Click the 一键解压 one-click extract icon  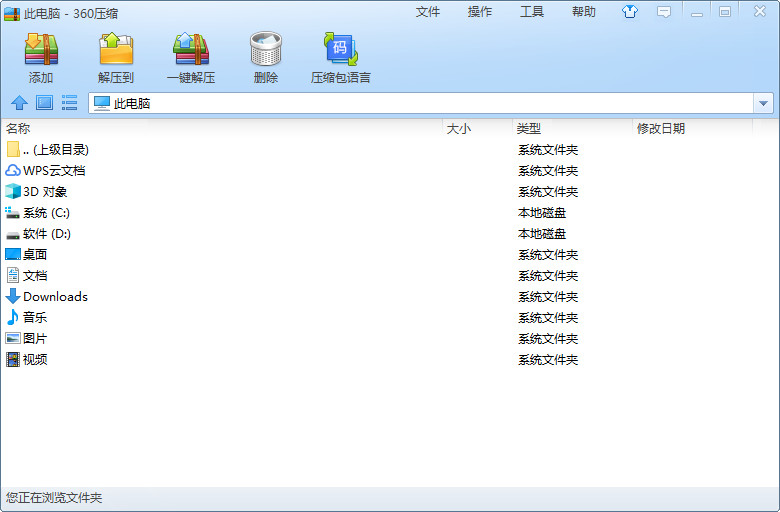coord(191,49)
